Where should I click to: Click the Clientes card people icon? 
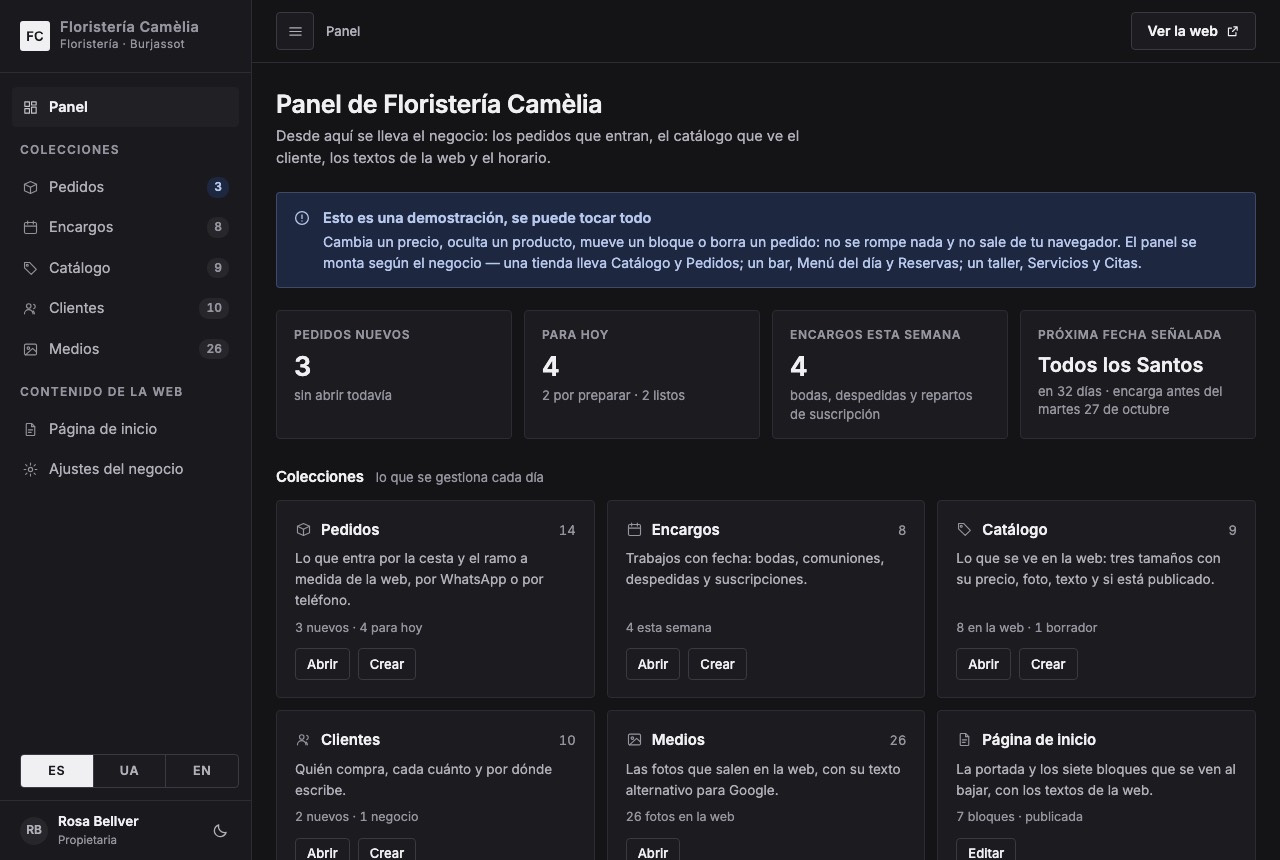coord(303,739)
